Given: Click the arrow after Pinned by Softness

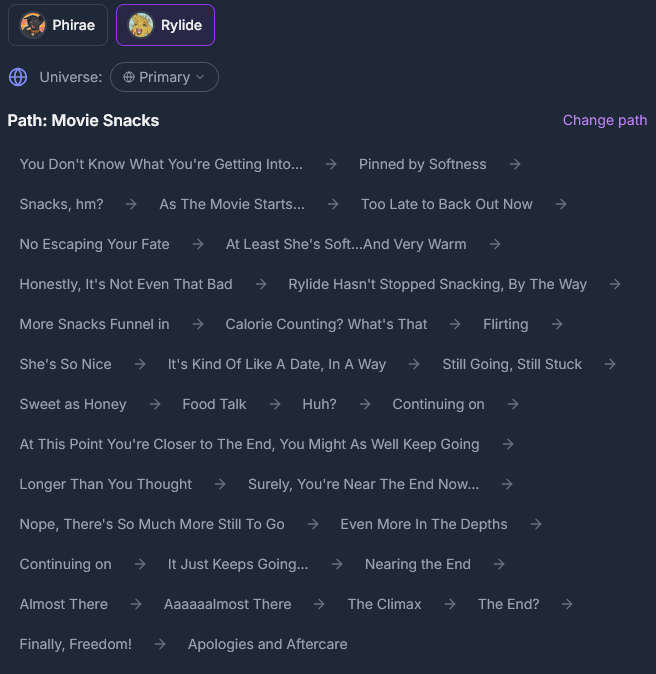Looking at the screenshot, I should click(x=514, y=164).
